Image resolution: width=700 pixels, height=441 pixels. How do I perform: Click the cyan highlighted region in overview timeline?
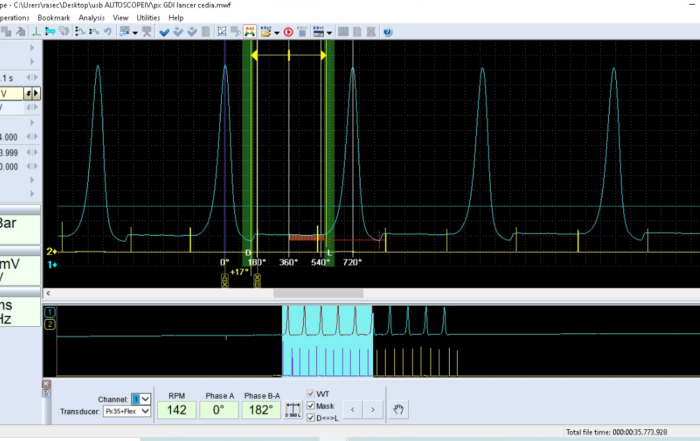pyautogui.click(x=327, y=340)
